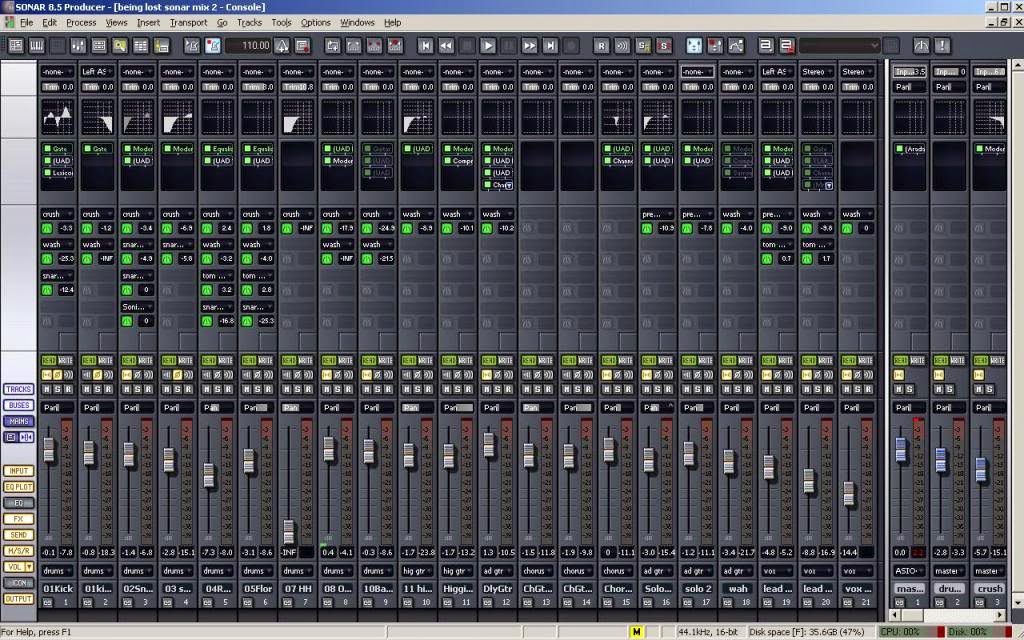Click the highlighted face icon in toolbar
The width and height of the screenshot is (1024, 640).
694,45
